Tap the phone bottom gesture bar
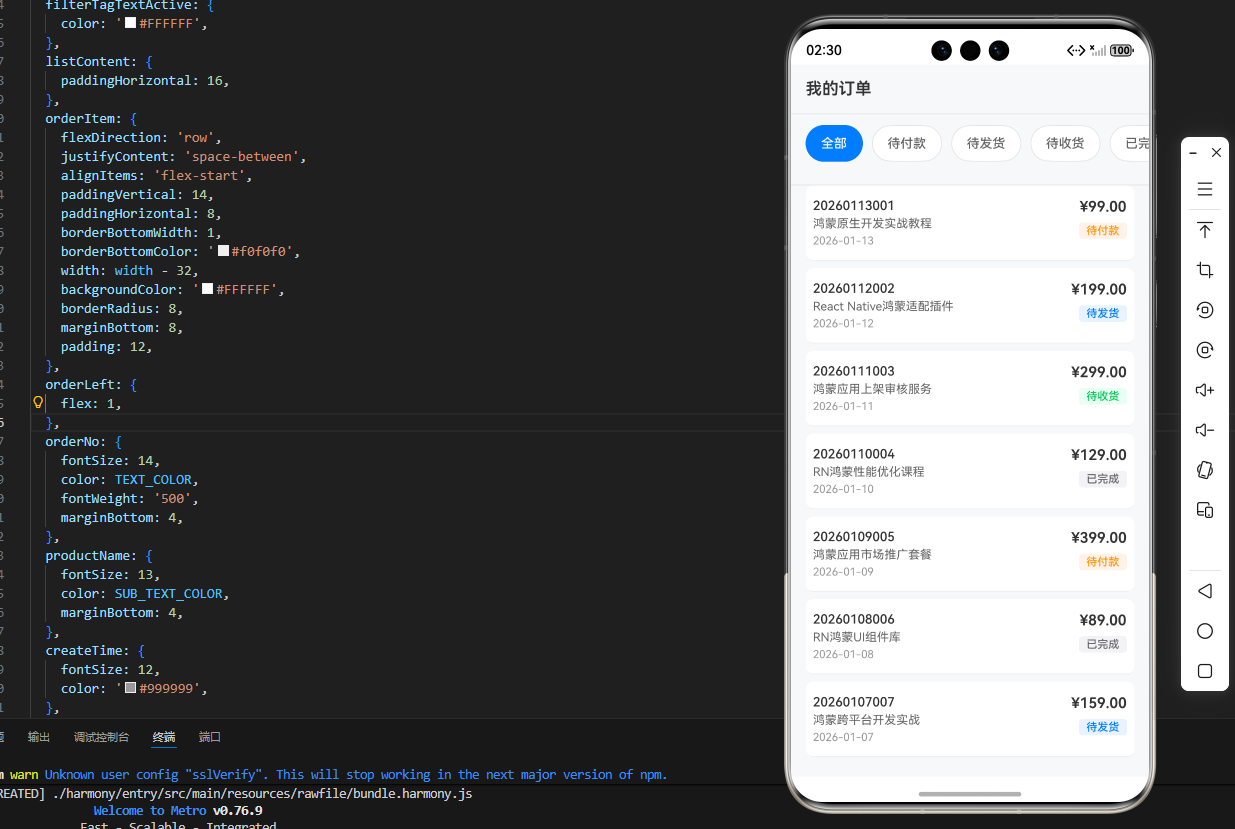This screenshot has height=829, width=1235. 969,794
